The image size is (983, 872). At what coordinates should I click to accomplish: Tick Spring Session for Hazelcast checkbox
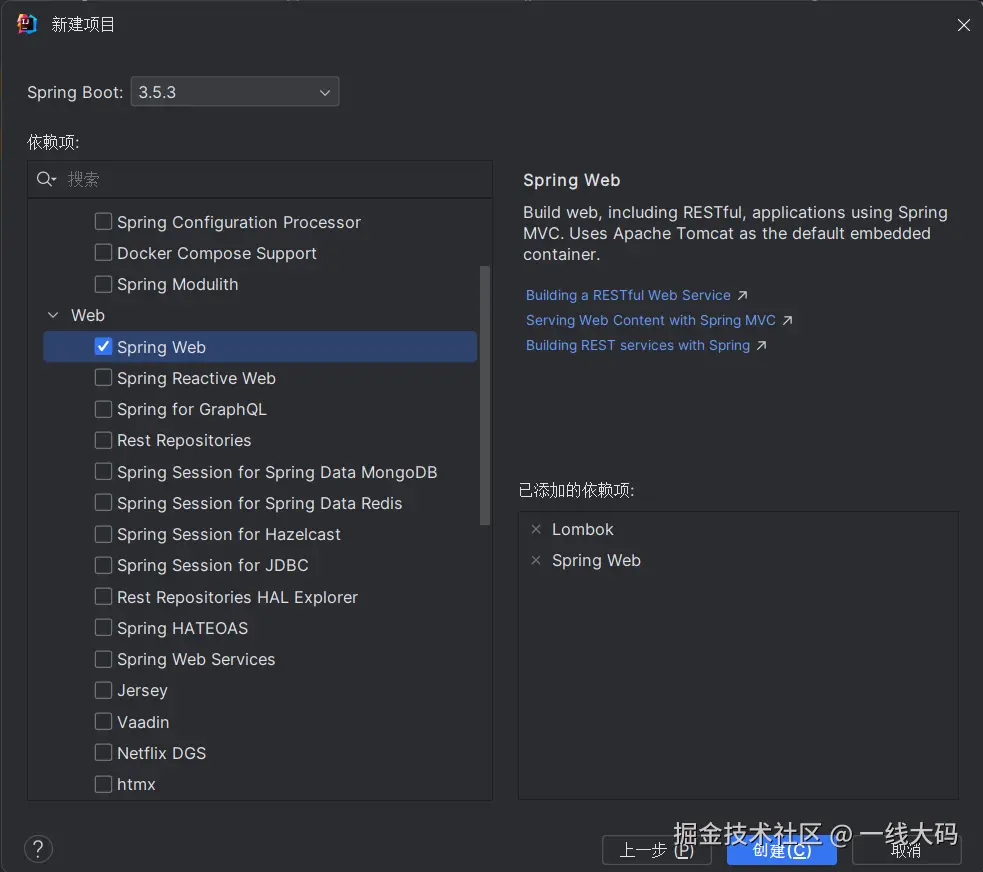103,534
